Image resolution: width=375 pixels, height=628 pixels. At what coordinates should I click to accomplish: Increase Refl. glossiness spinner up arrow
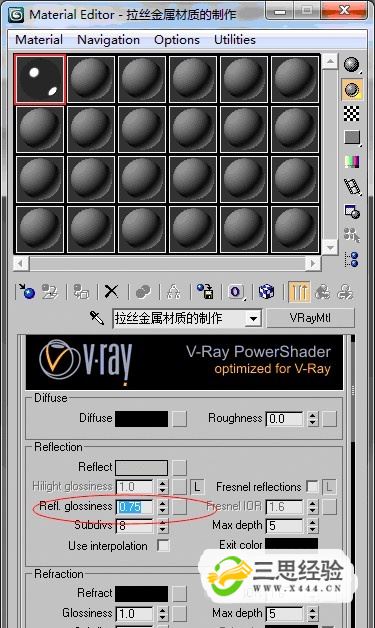pyautogui.click(x=162, y=503)
